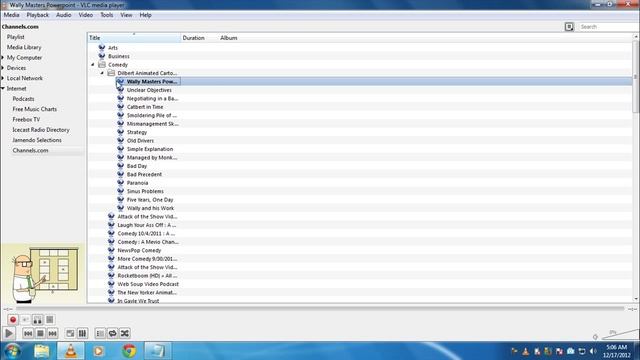Screen dimensions: 640x360
Task: Click the Business channel icon
Action: pyautogui.click(x=102, y=56)
